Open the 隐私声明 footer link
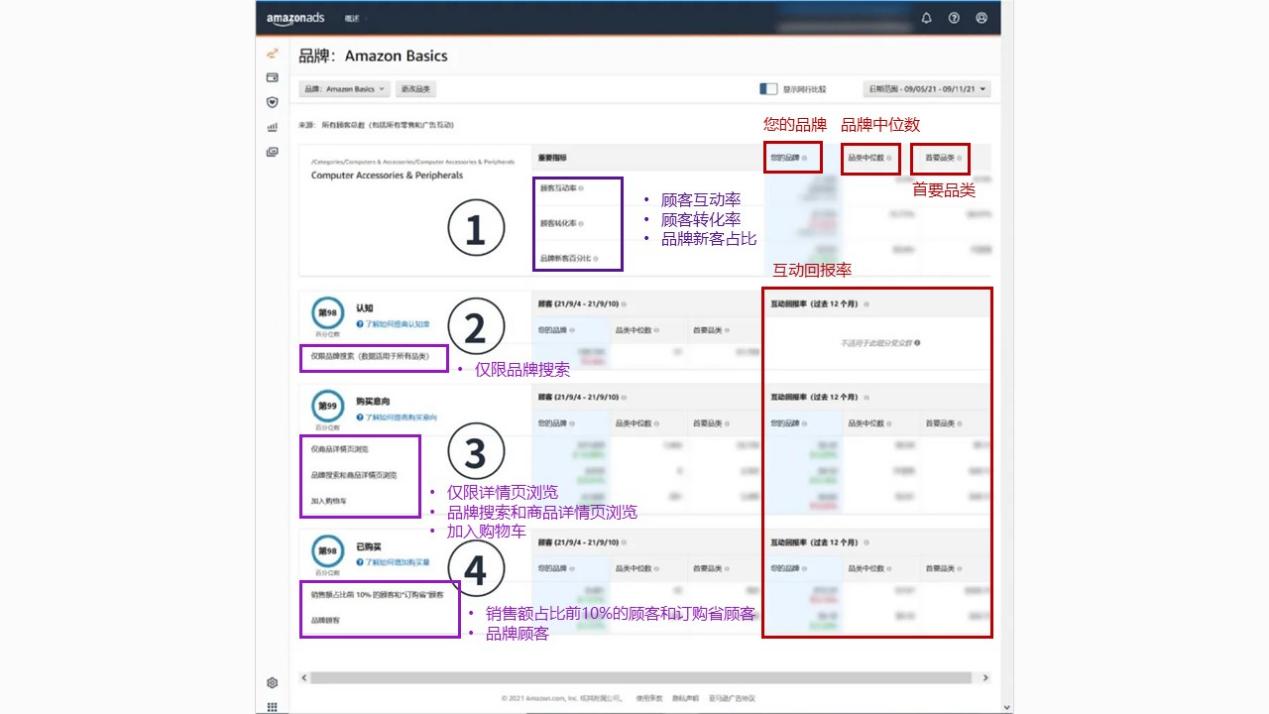 [685, 698]
